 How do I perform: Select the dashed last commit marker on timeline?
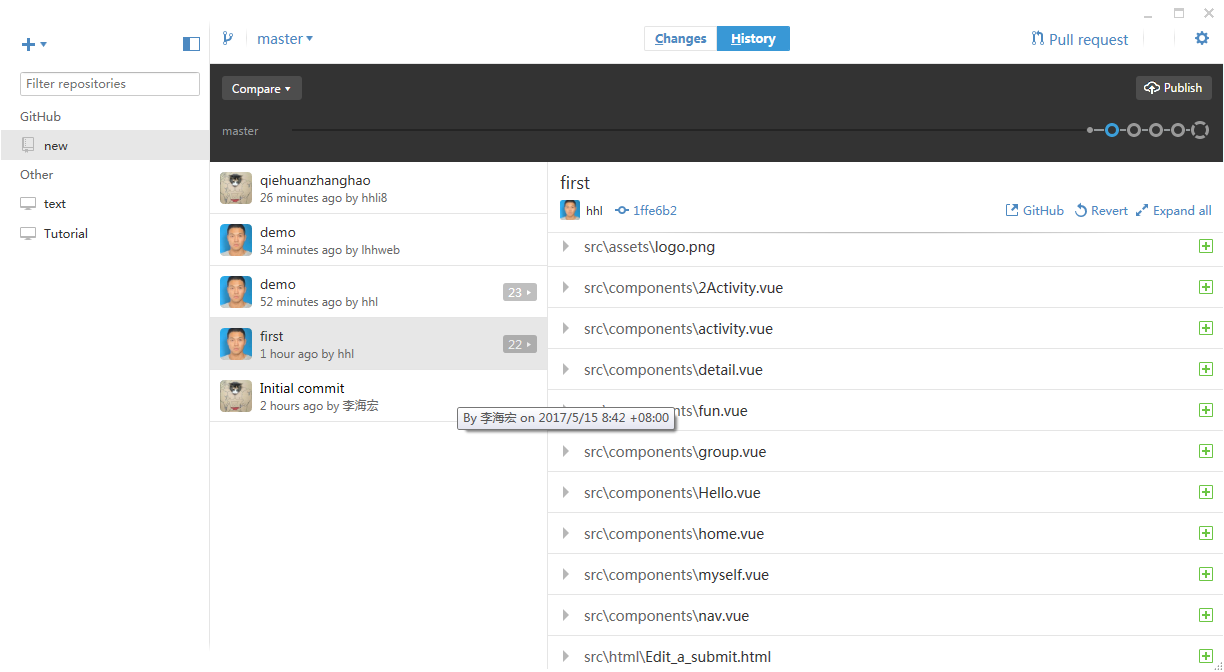point(1200,130)
